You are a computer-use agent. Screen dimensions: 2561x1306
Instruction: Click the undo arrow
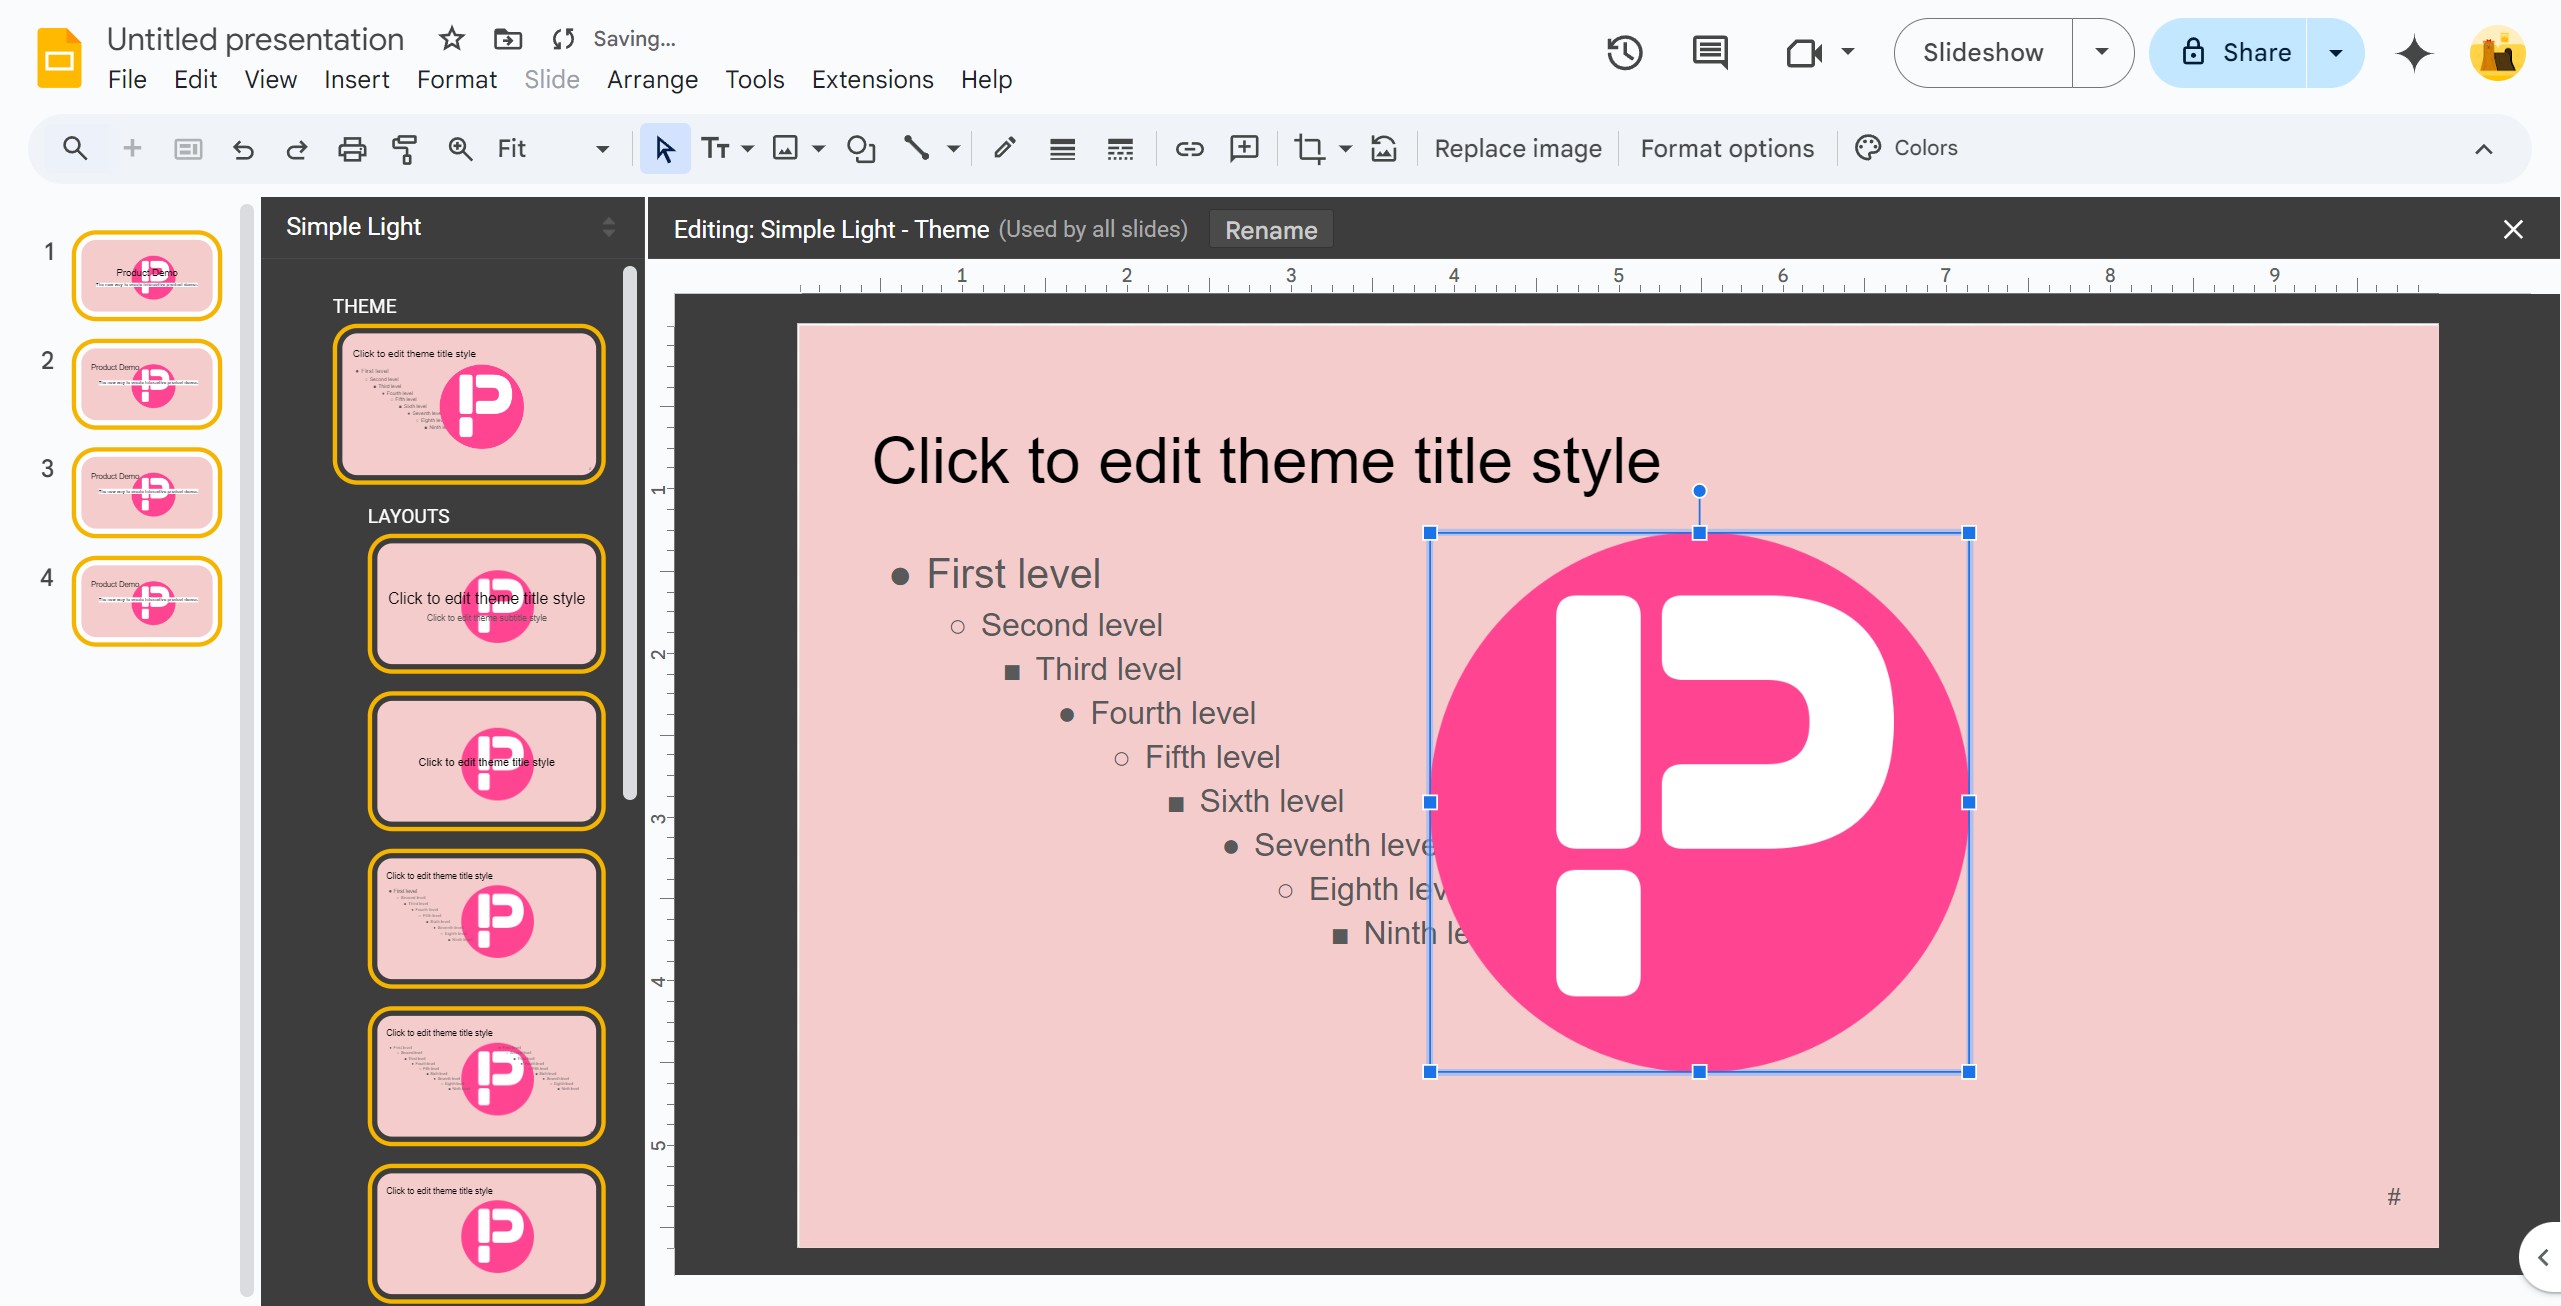point(243,149)
